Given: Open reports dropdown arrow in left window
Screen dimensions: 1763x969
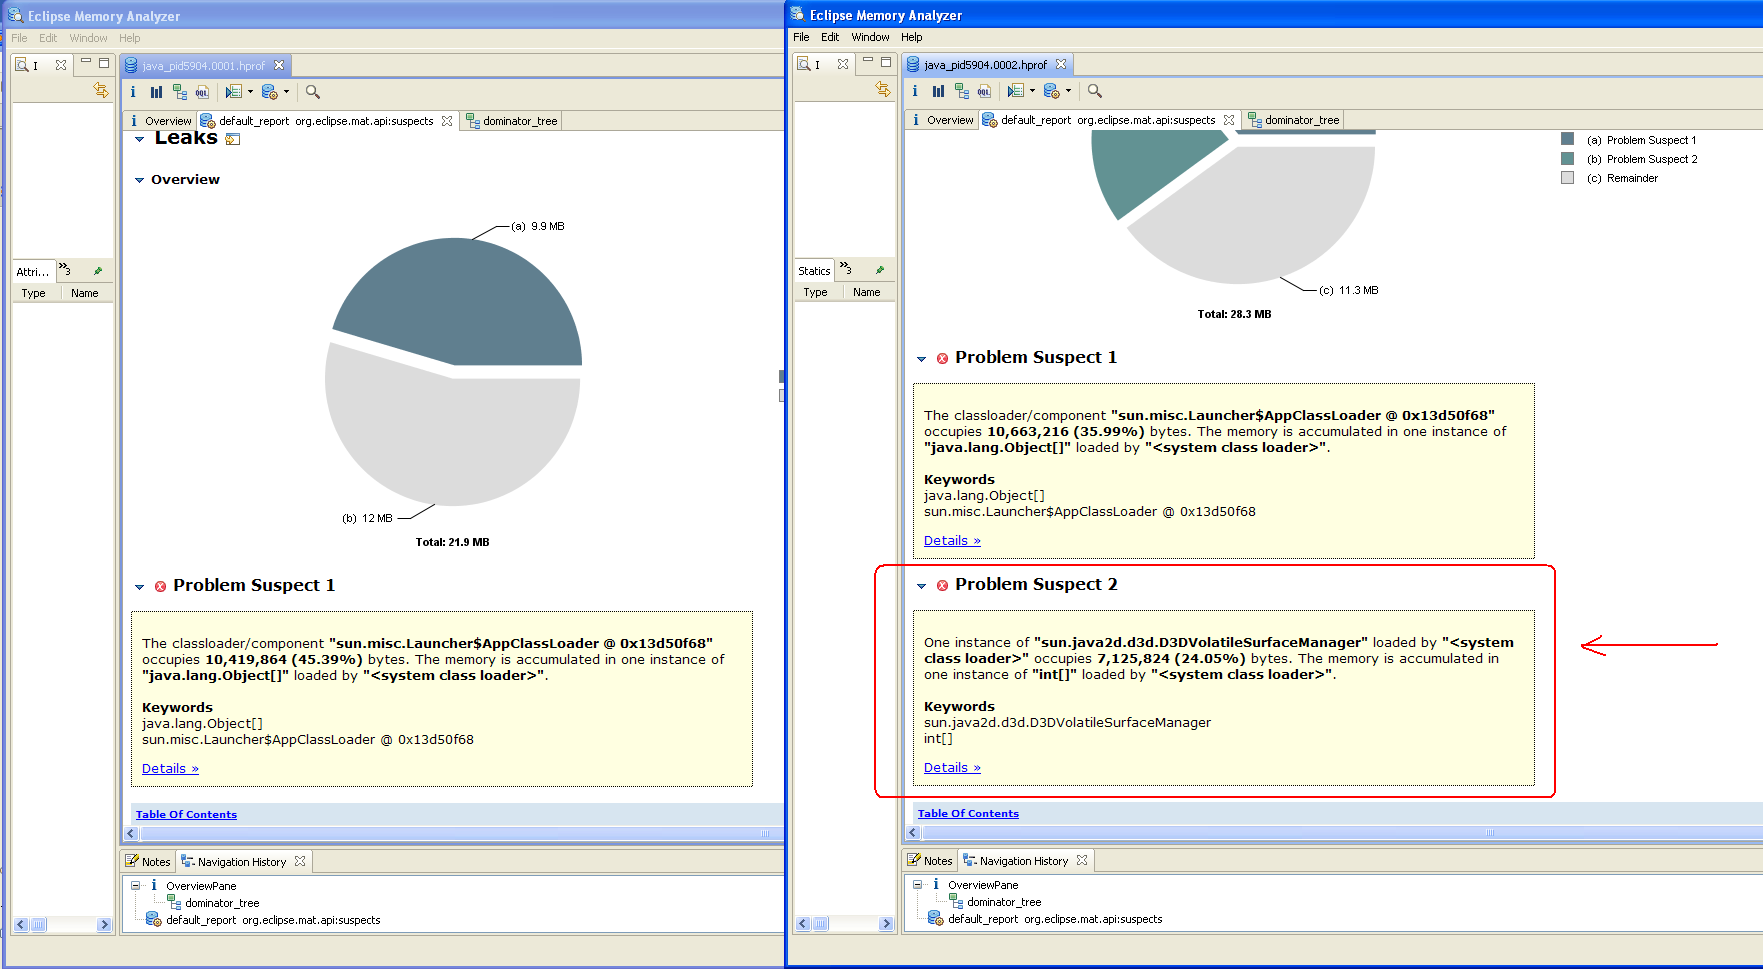Looking at the screenshot, I should [286, 92].
